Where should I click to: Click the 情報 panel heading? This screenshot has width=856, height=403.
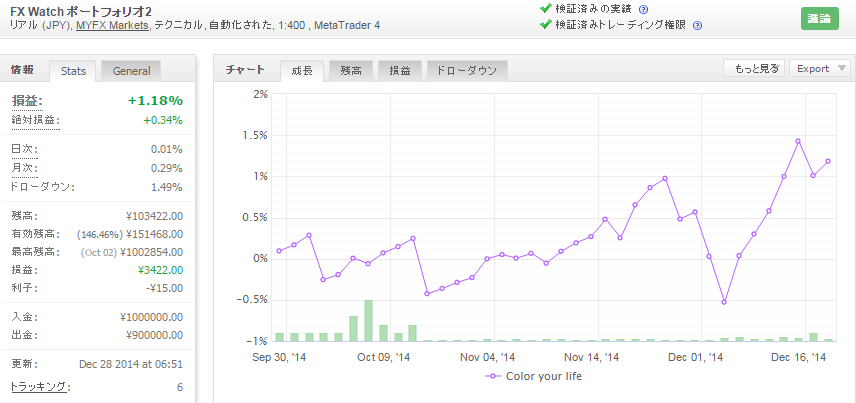[23, 69]
